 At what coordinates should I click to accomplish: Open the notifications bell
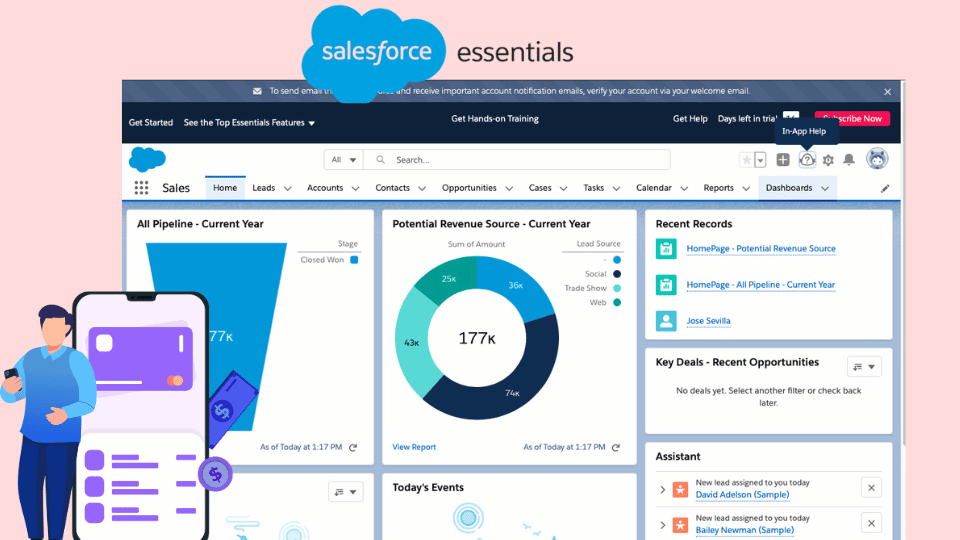pyautogui.click(x=849, y=160)
